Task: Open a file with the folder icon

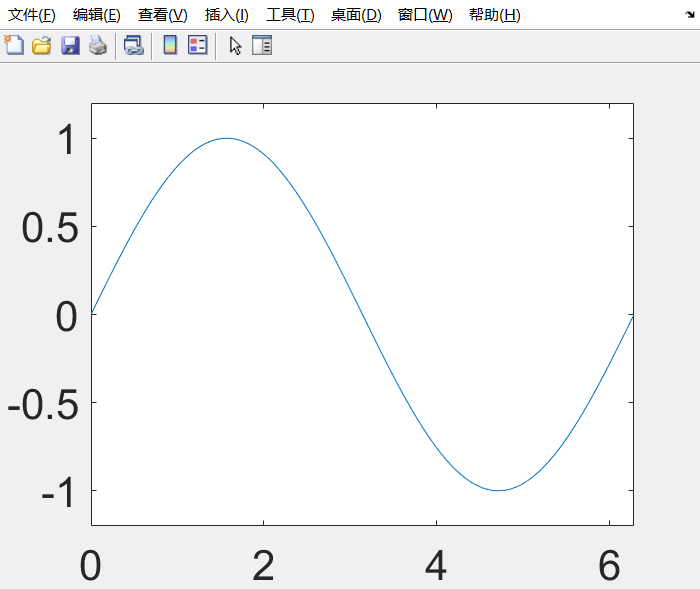Action: click(x=42, y=46)
